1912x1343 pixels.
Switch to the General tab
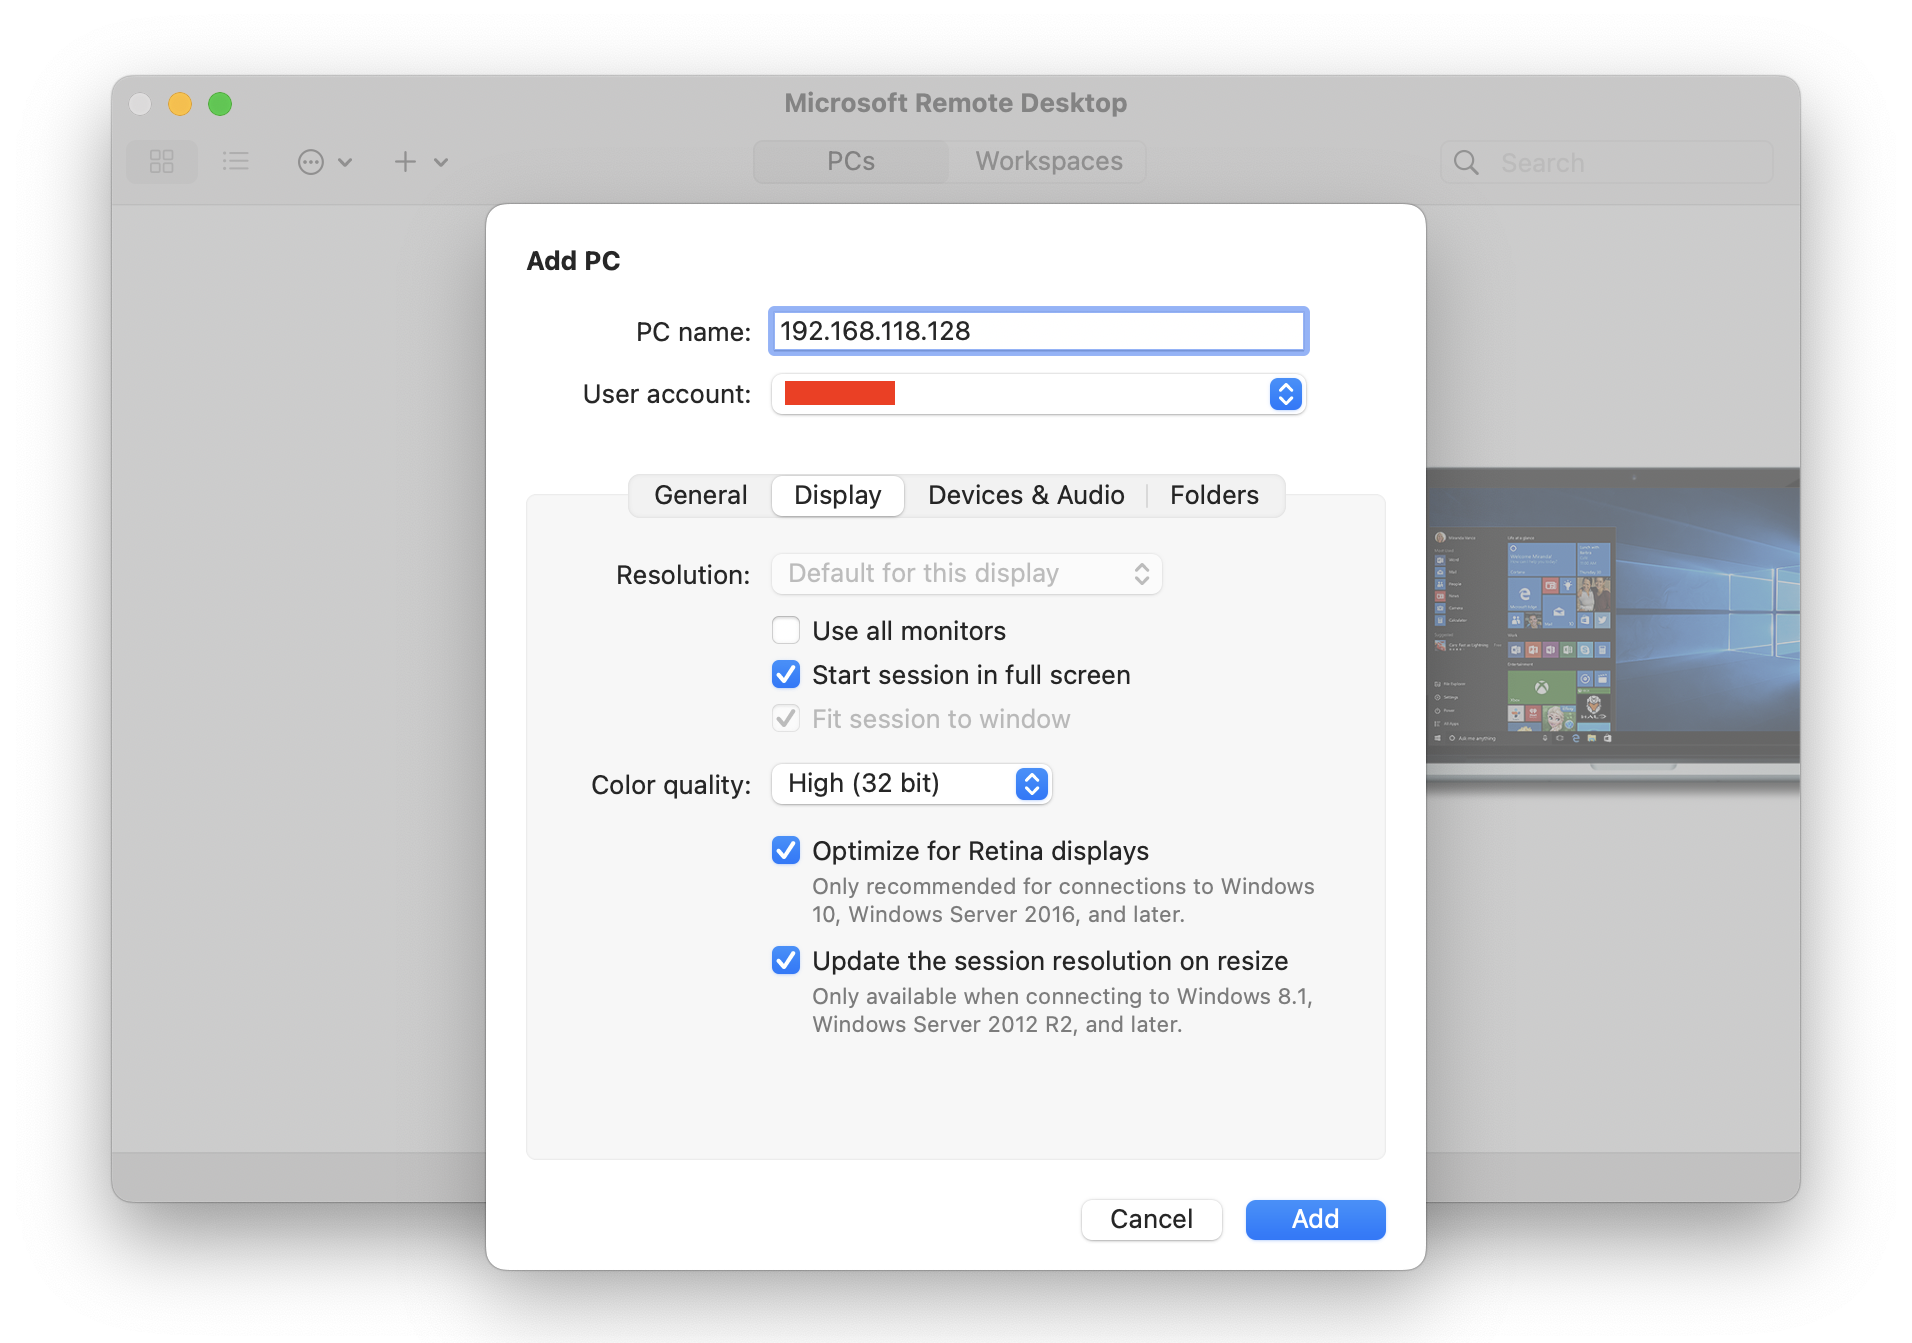701,495
